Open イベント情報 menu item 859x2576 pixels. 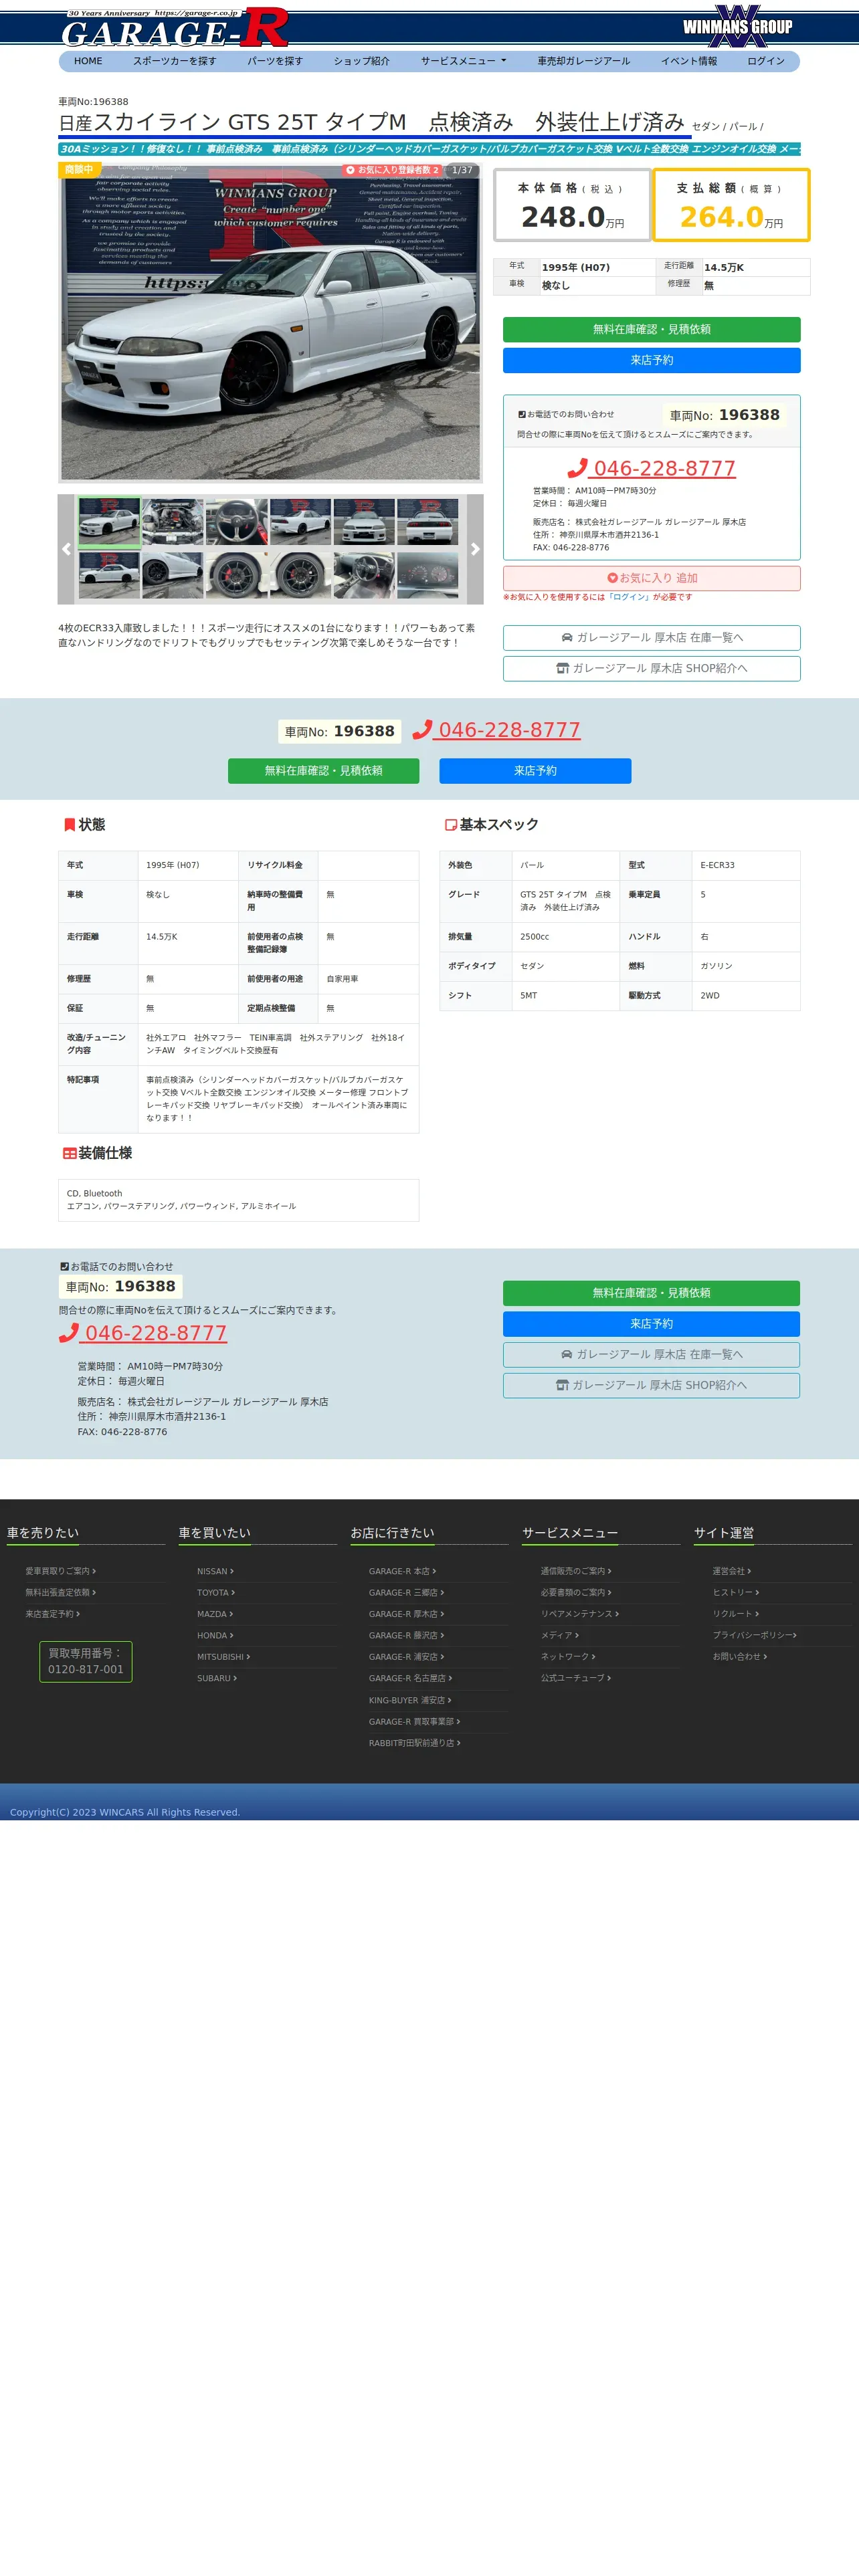(x=689, y=61)
